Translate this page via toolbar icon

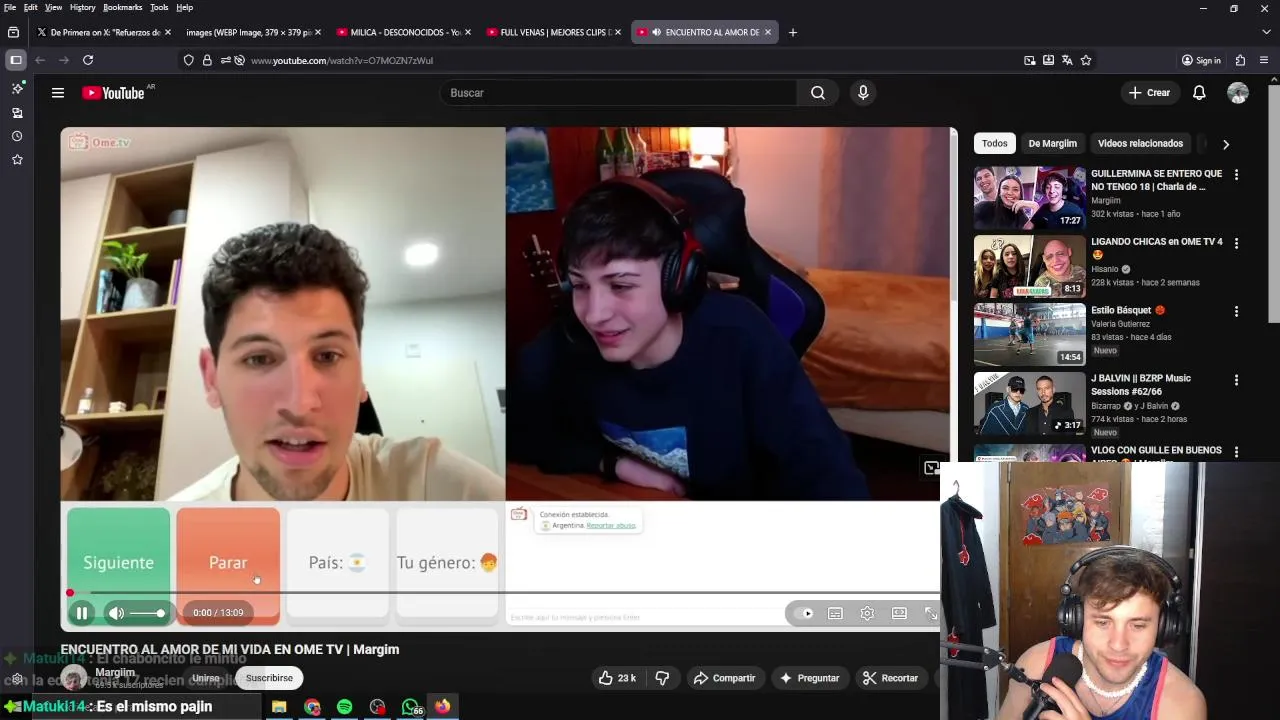[x=1067, y=60]
